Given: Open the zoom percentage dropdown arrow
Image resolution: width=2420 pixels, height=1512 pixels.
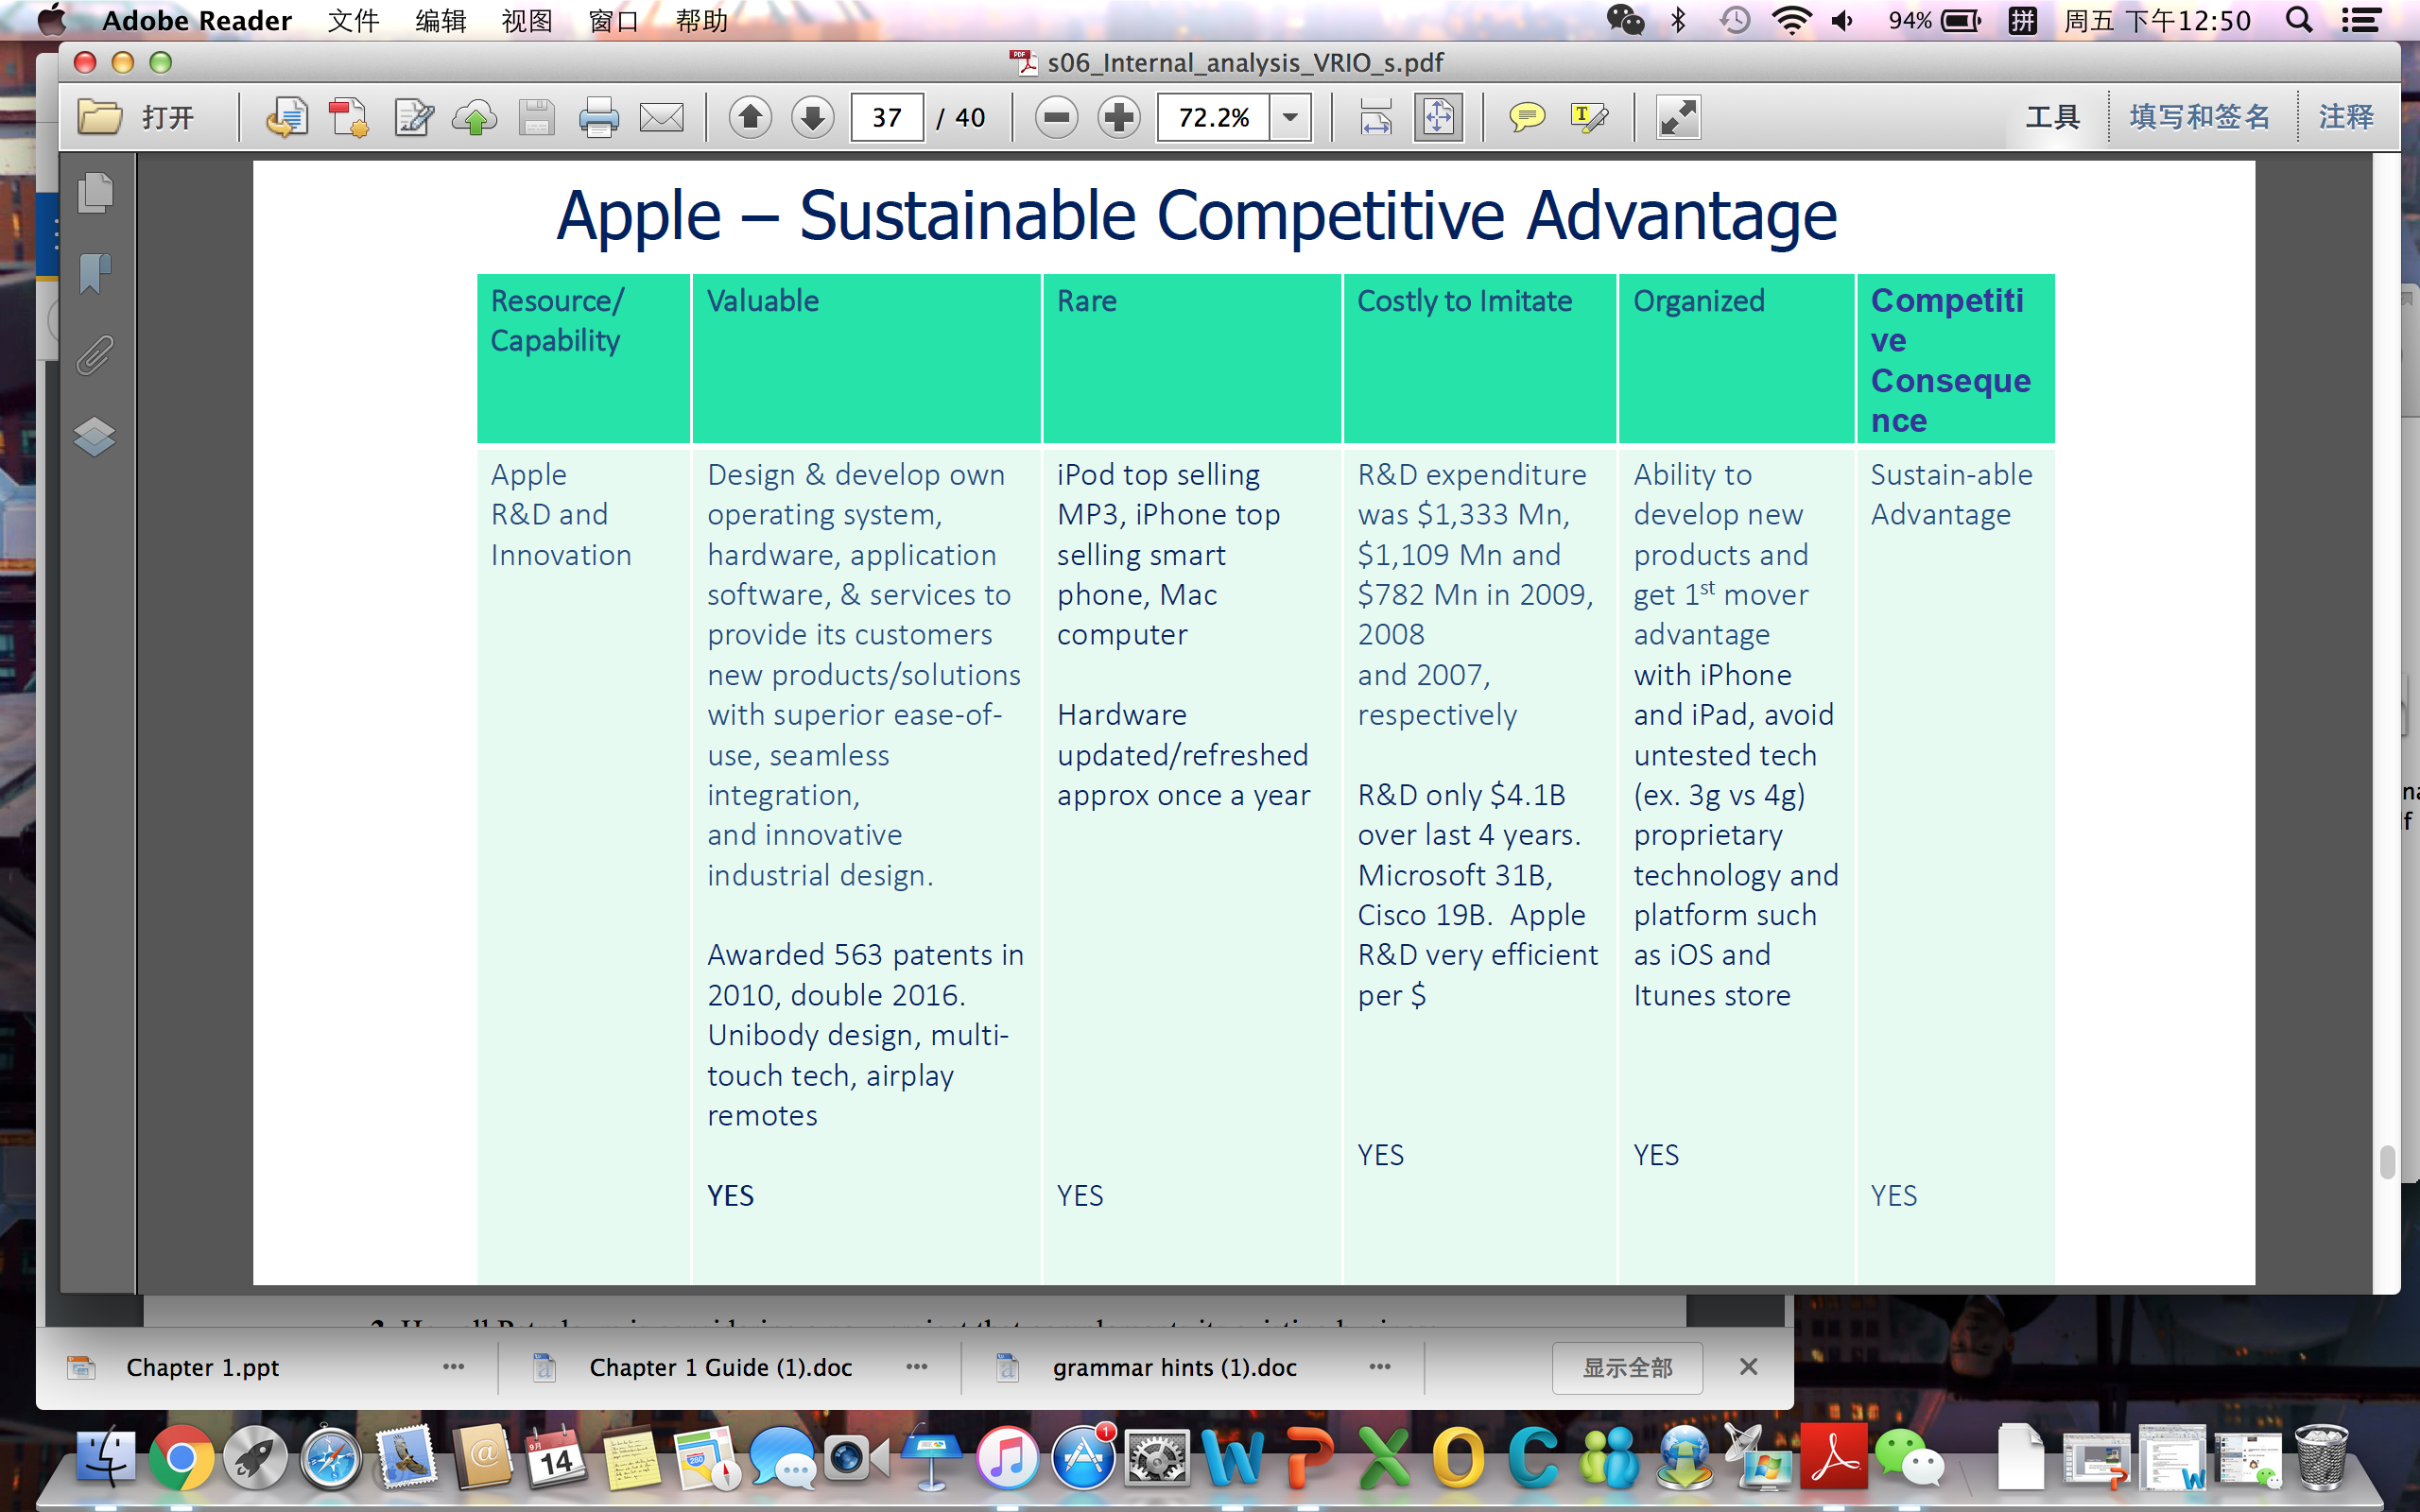Looking at the screenshot, I should [1291, 118].
